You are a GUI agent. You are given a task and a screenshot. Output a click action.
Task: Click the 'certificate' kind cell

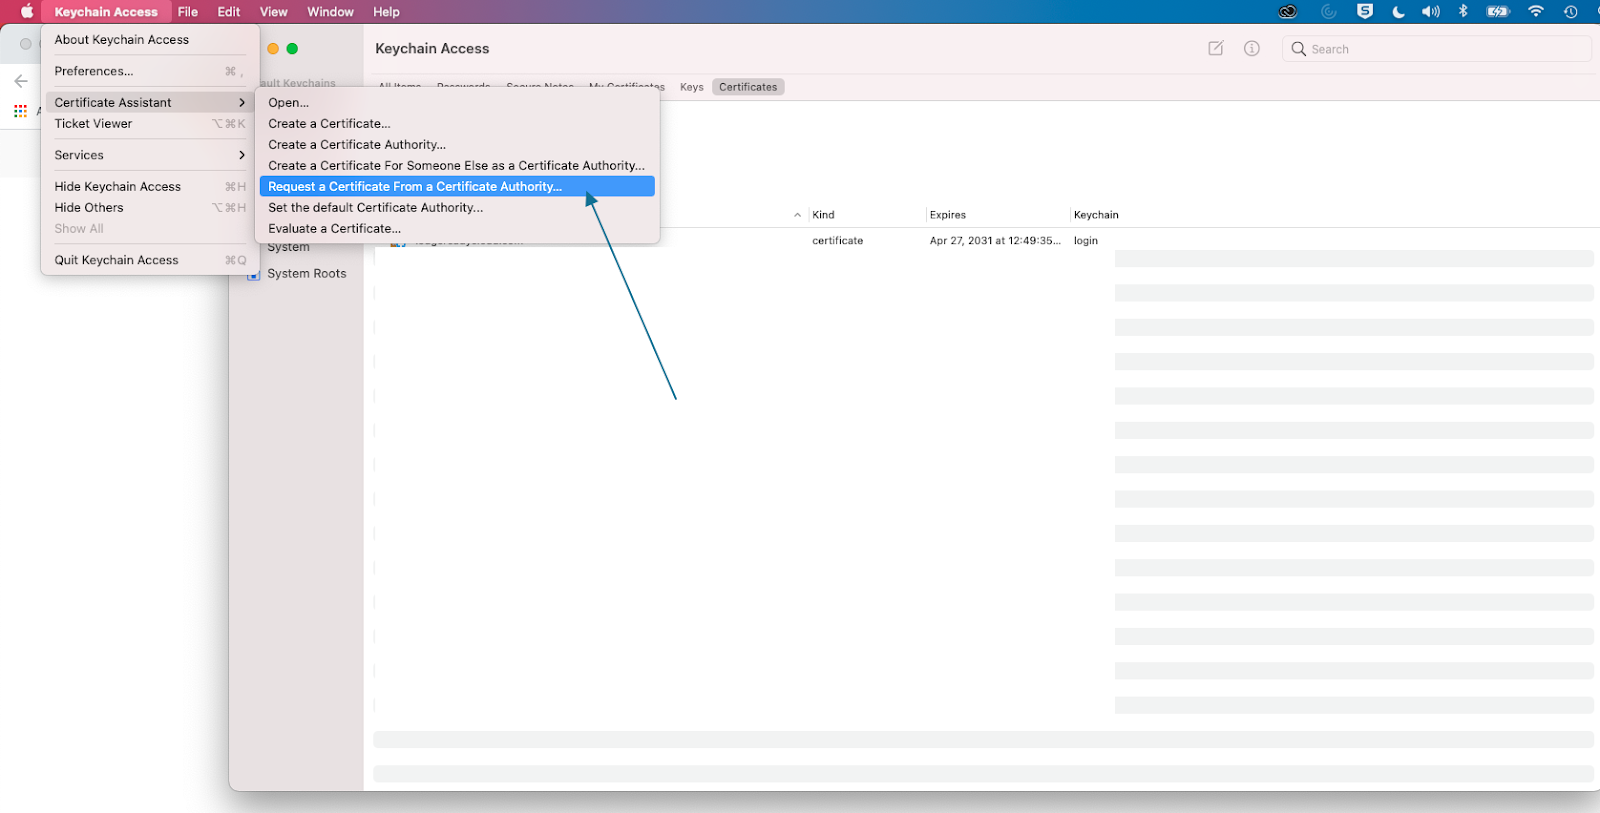click(x=838, y=241)
